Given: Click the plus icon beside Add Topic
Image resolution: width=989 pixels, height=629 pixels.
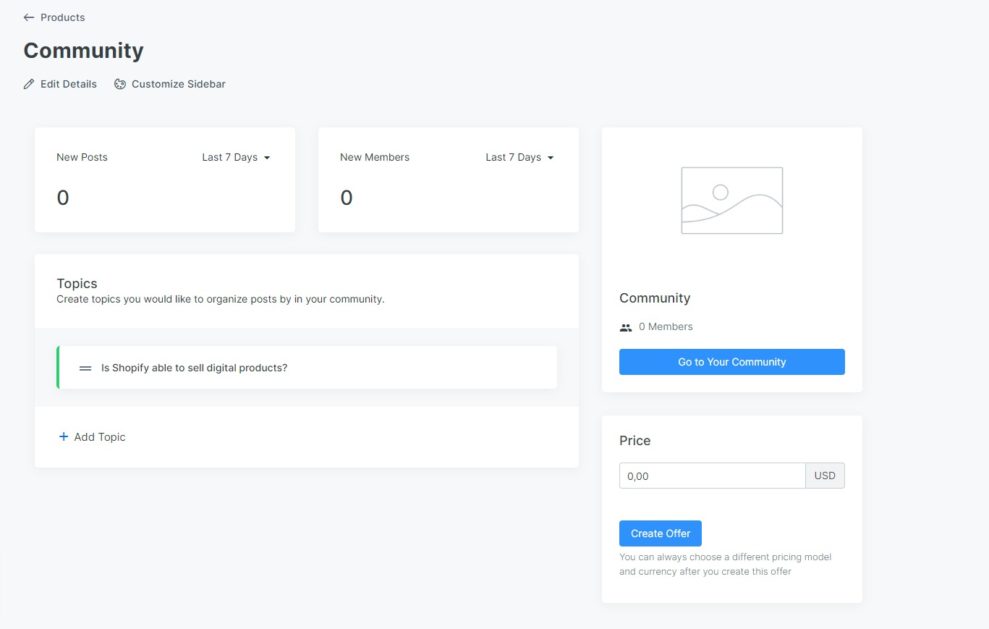Looking at the screenshot, I should [64, 437].
